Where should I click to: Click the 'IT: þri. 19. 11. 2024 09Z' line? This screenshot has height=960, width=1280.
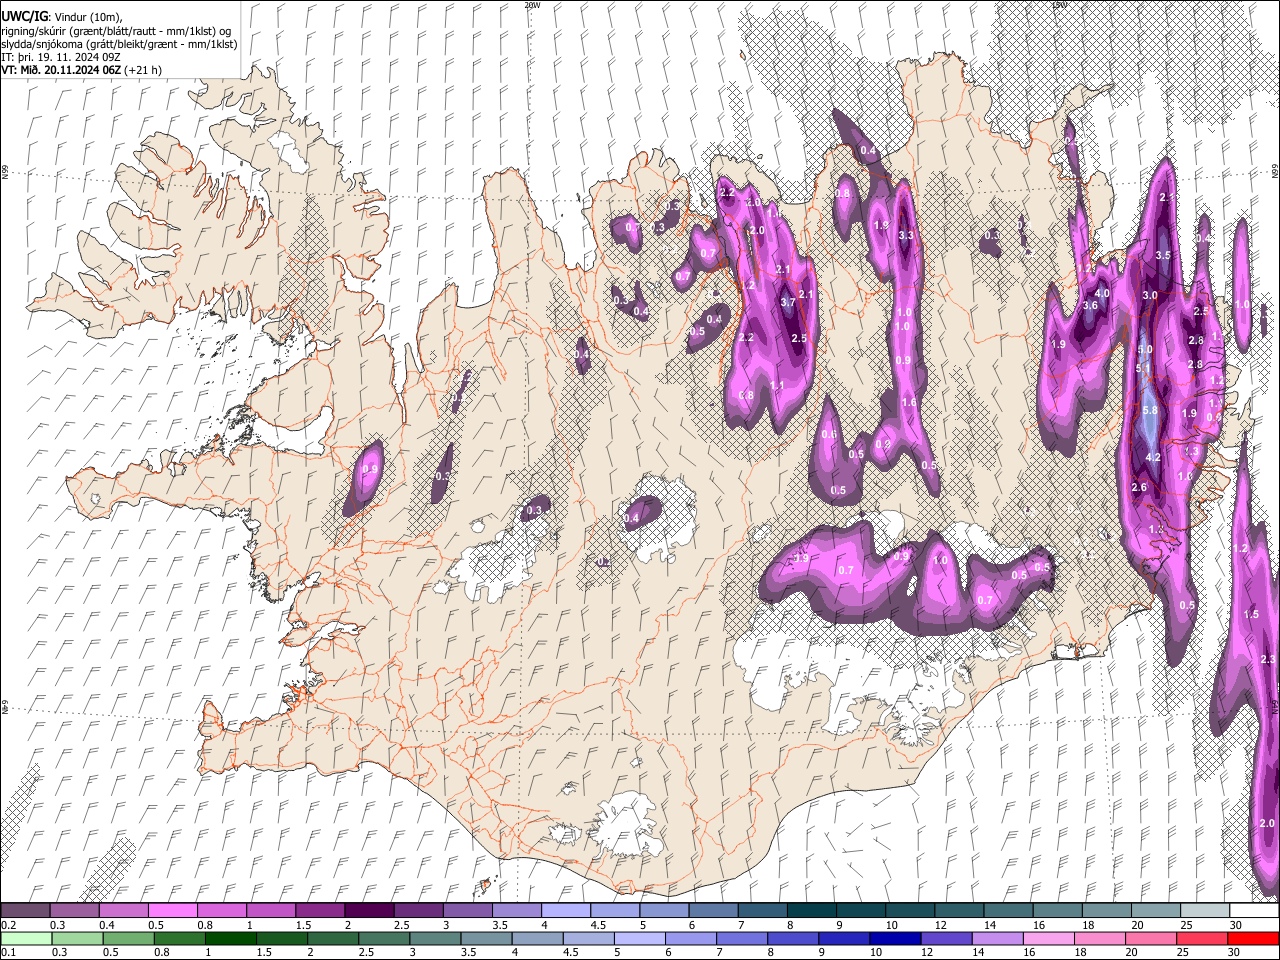(61, 57)
